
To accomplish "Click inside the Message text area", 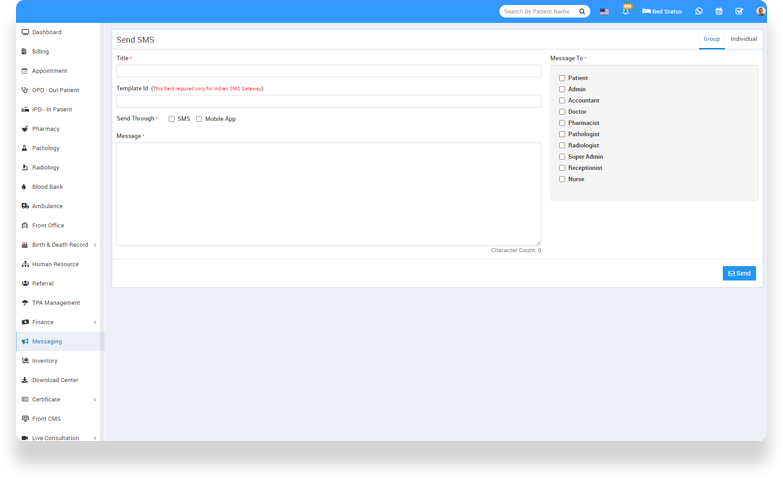I will pos(328,194).
